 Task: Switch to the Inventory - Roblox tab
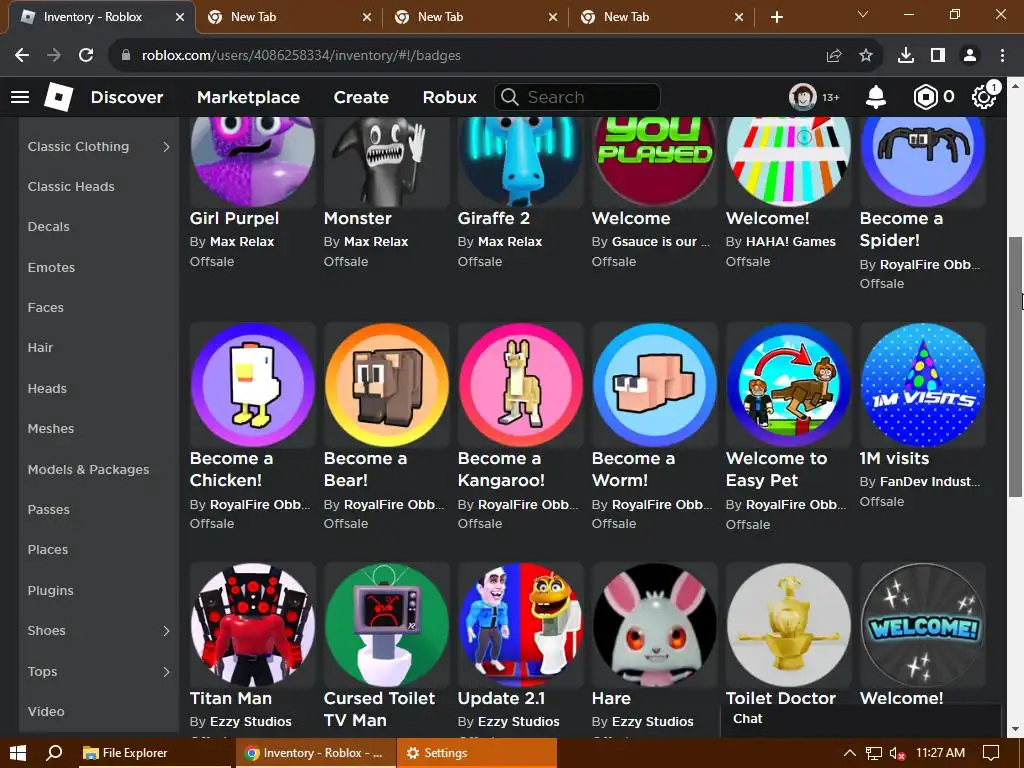(x=93, y=17)
